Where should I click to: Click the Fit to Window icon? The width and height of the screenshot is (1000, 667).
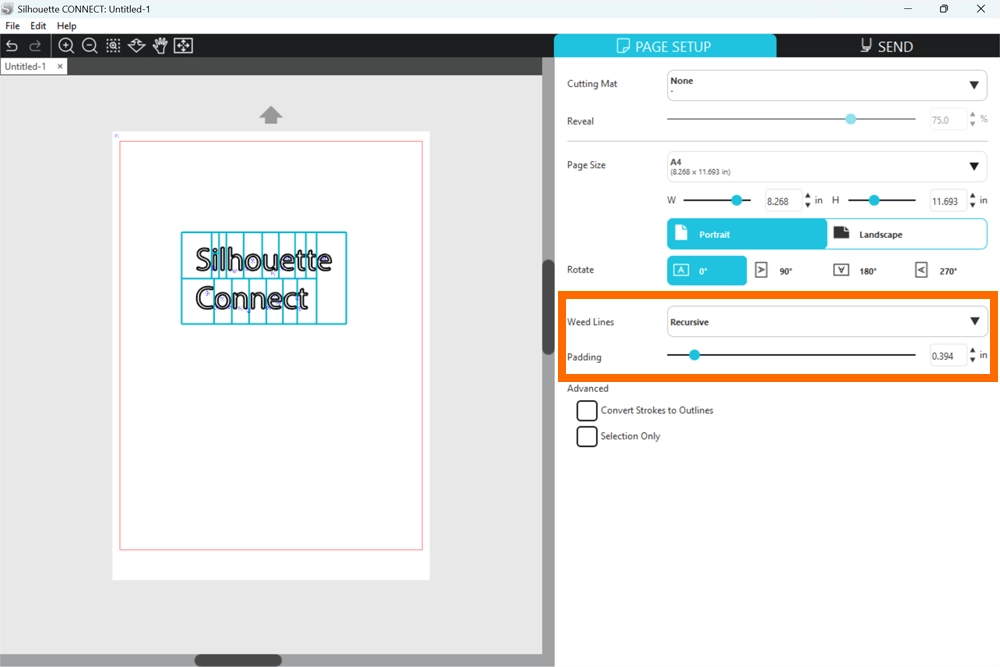point(183,46)
